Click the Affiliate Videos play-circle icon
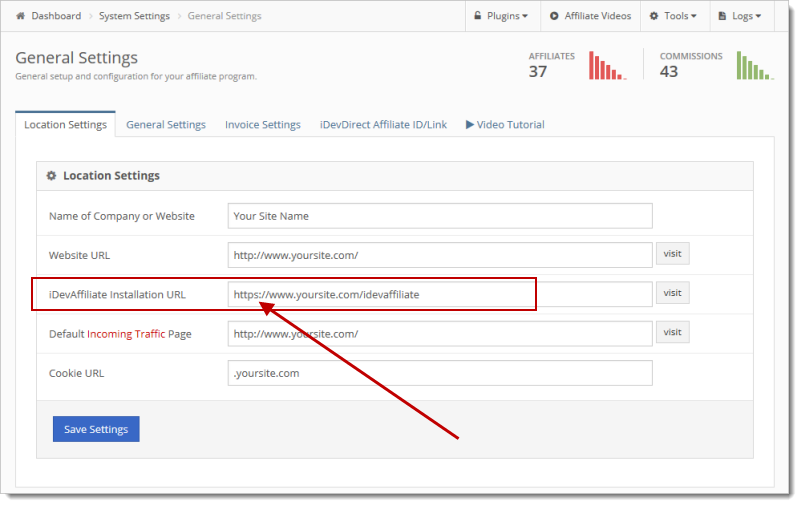The height and width of the screenshot is (505, 800). point(554,16)
